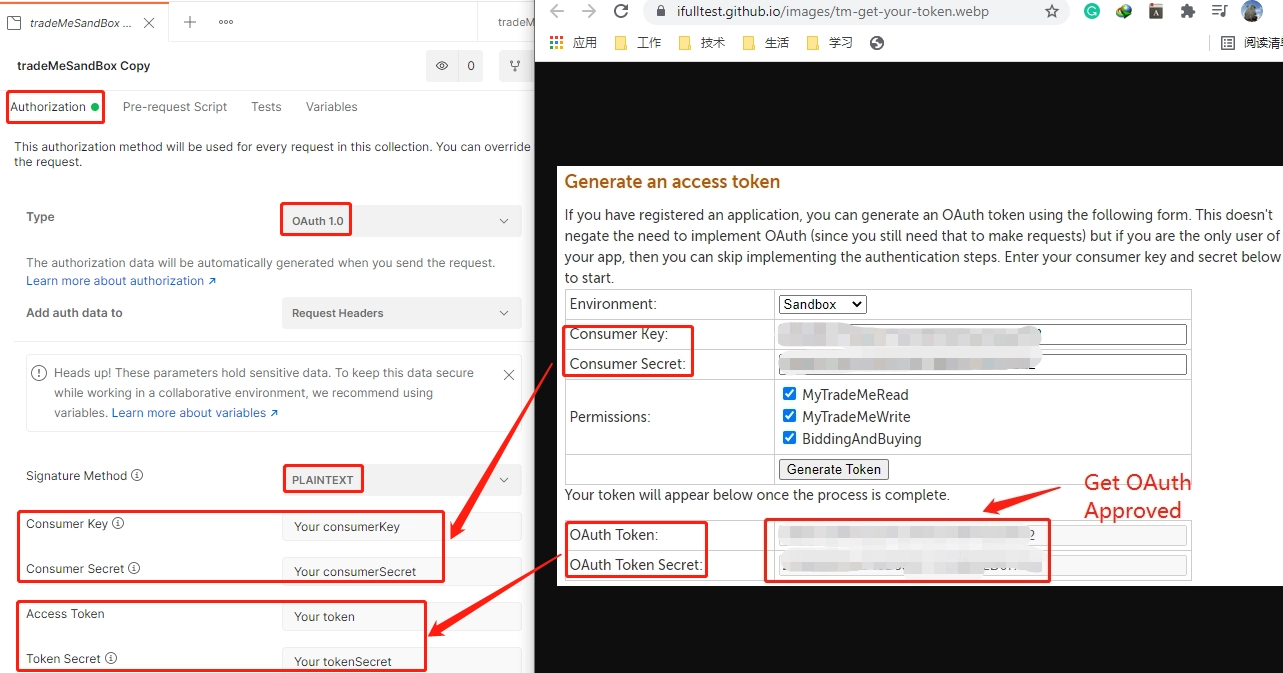Image resolution: width=1283 pixels, height=673 pixels.
Task: Open the Chrome extensions puzzle menu
Action: 1188,11
